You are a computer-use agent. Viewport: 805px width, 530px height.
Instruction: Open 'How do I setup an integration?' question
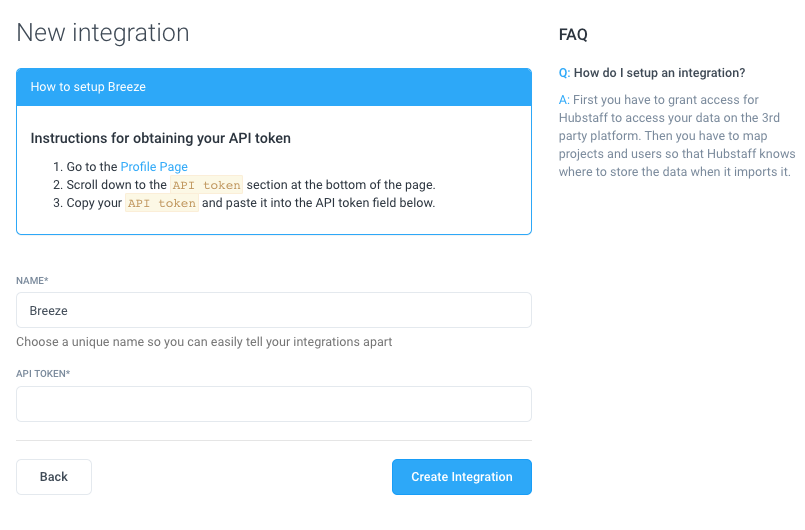660,73
